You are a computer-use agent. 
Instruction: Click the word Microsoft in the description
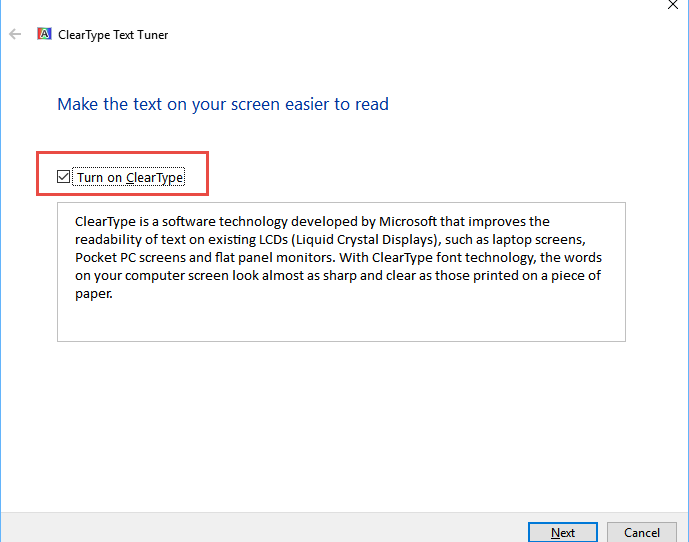tap(408, 221)
